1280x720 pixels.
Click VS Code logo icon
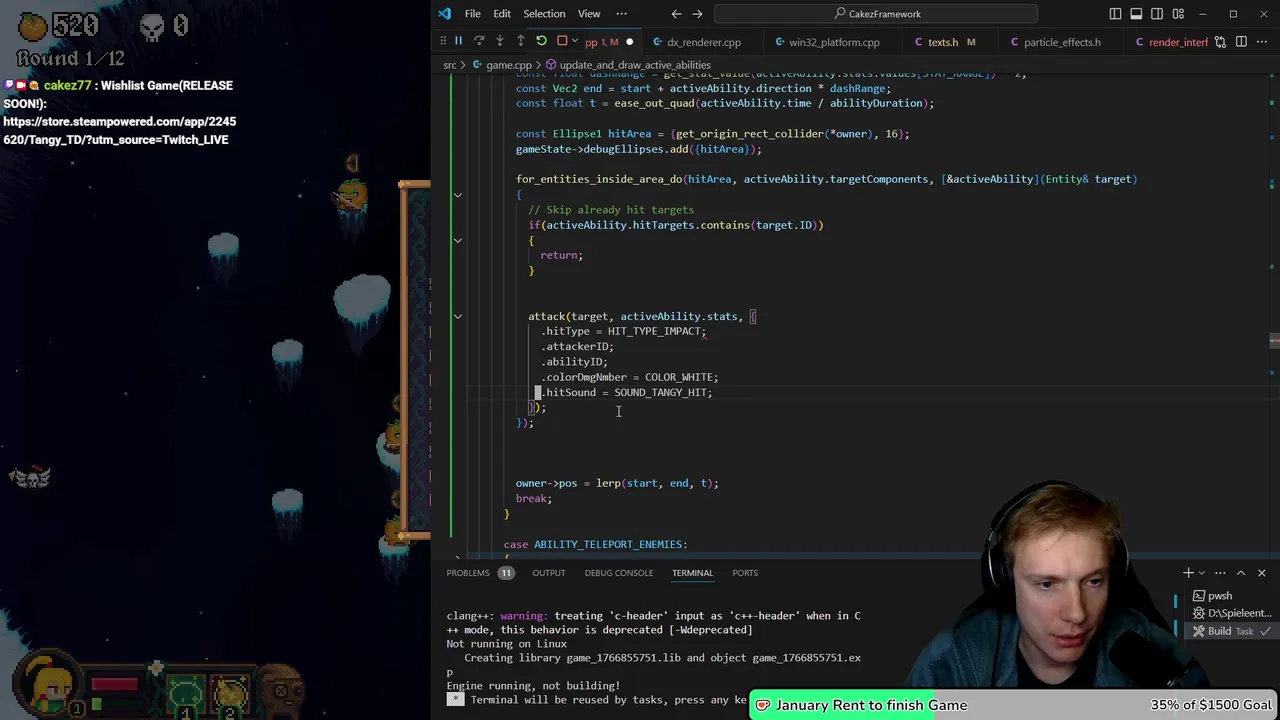[x=445, y=14]
